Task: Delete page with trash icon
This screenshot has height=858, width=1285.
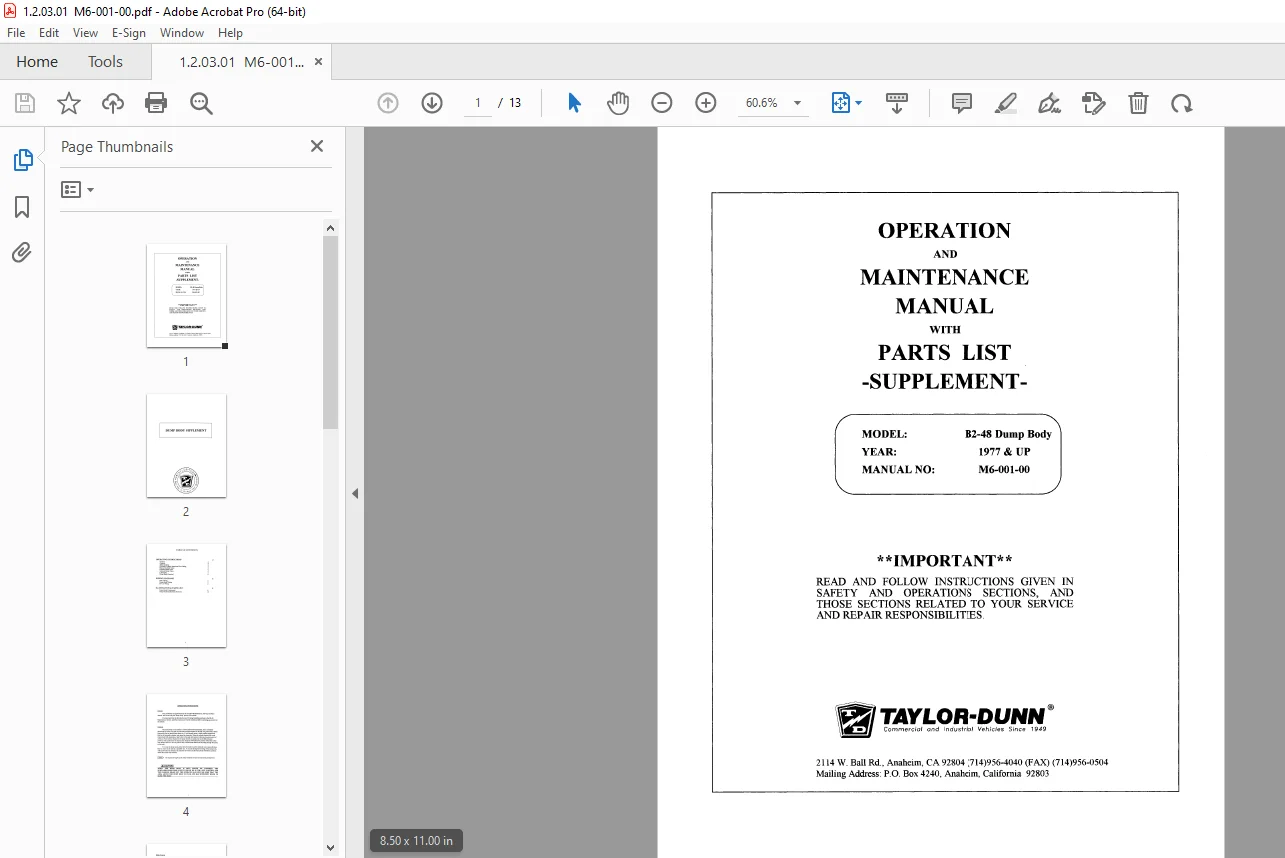Action: point(1138,103)
